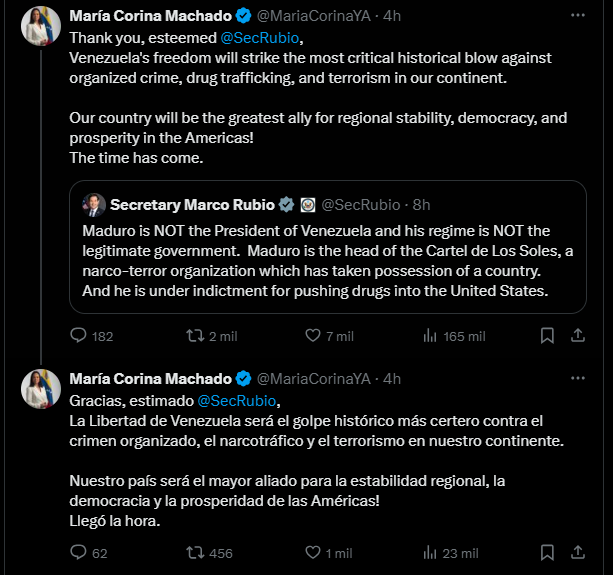View analytics showing 165 mil views
This screenshot has height=575, width=613.
pyautogui.click(x=454, y=336)
